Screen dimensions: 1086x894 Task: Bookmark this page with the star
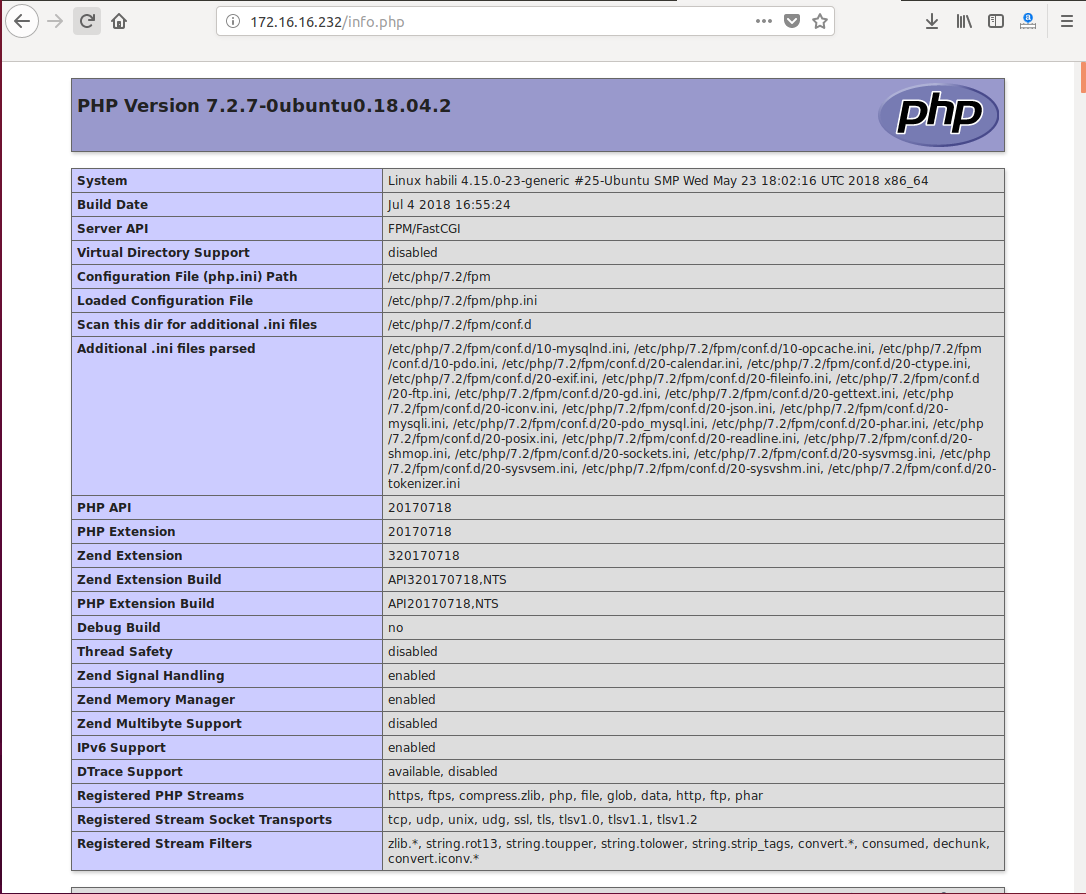pyautogui.click(x=820, y=21)
